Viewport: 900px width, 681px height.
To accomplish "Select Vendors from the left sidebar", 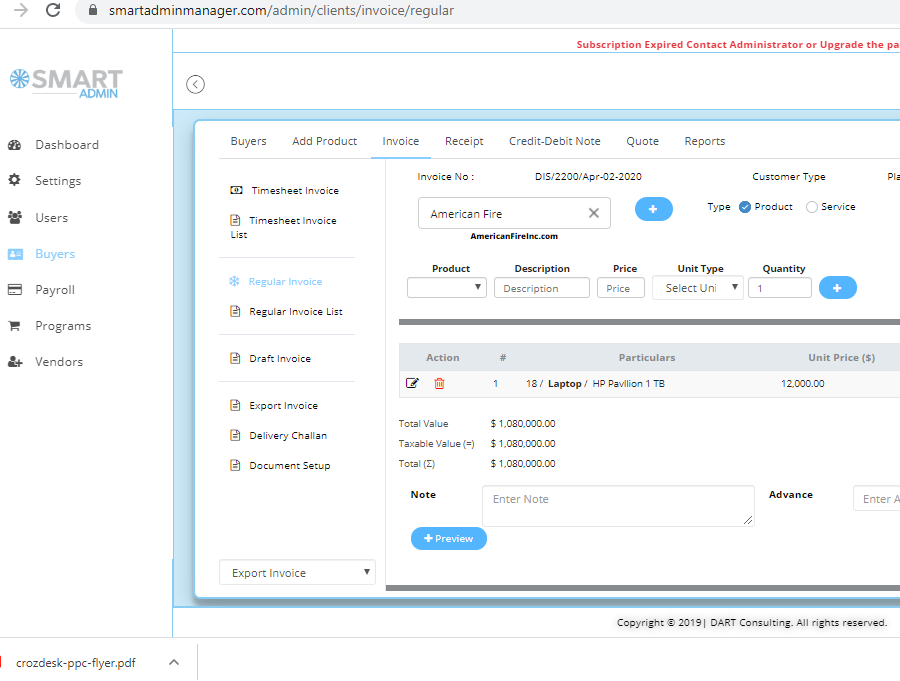I will pos(58,361).
